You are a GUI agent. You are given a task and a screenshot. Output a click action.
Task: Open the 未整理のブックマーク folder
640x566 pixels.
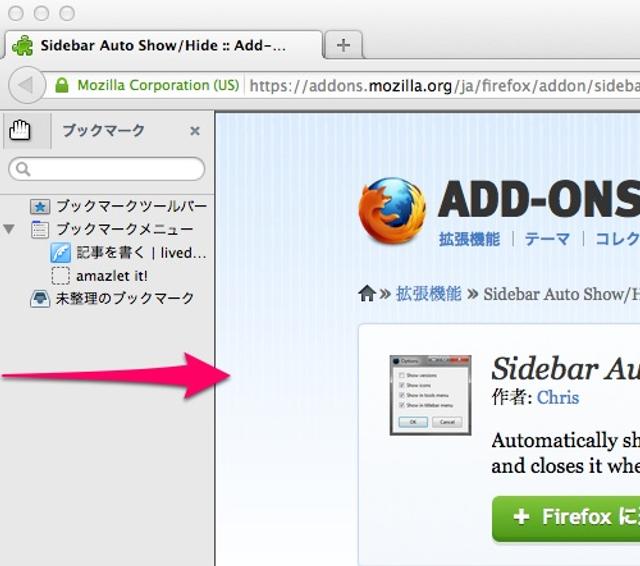(112, 298)
